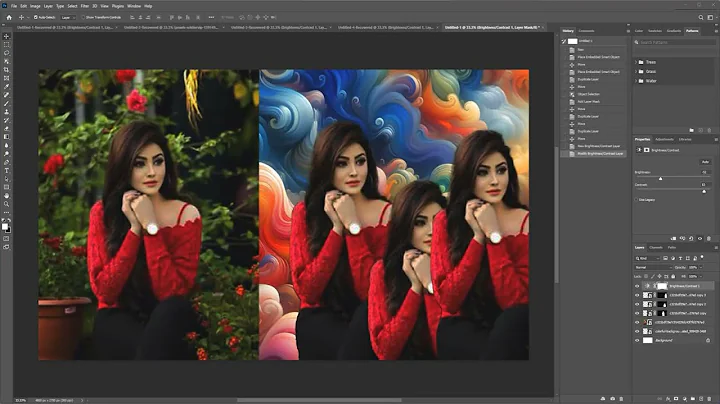Hide the colorful background smart object layer

637,331
